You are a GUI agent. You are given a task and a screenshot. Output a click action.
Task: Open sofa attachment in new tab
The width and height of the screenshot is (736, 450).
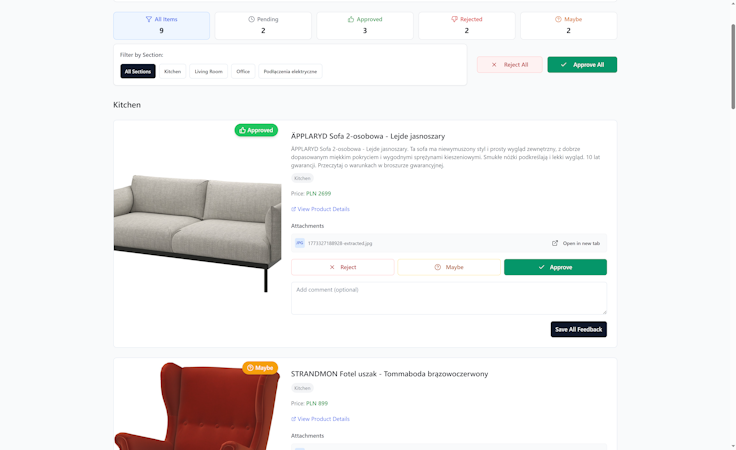[x=575, y=243]
